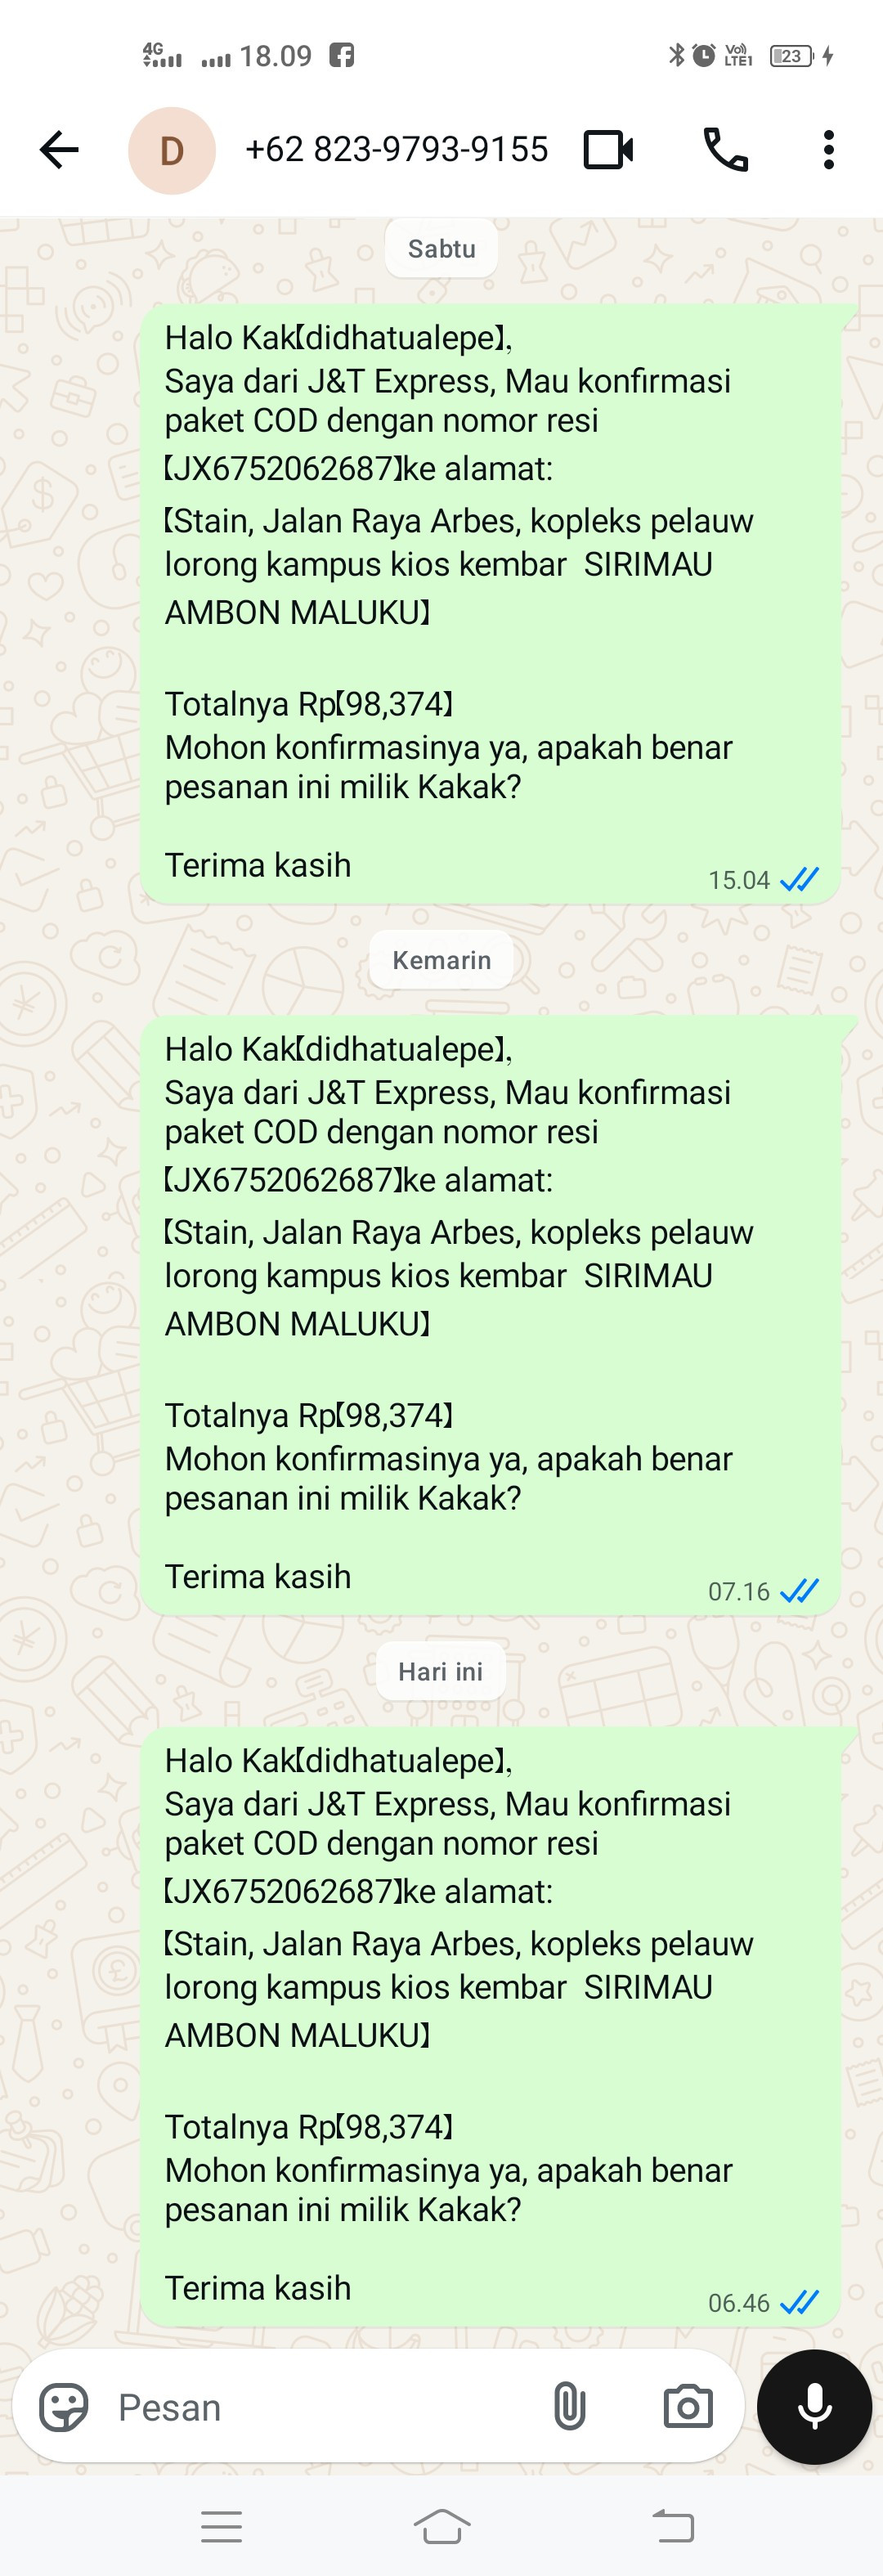Open the three-dot more options menu

tap(828, 150)
